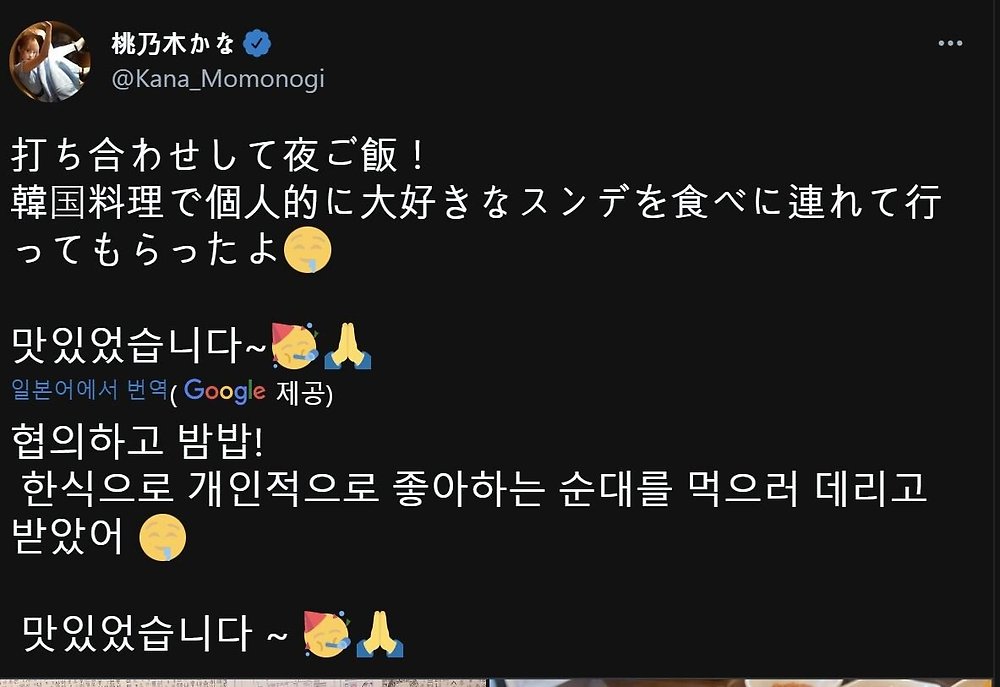
Task: Open the @Kana_Momonogi handle link
Action: (x=217, y=79)
